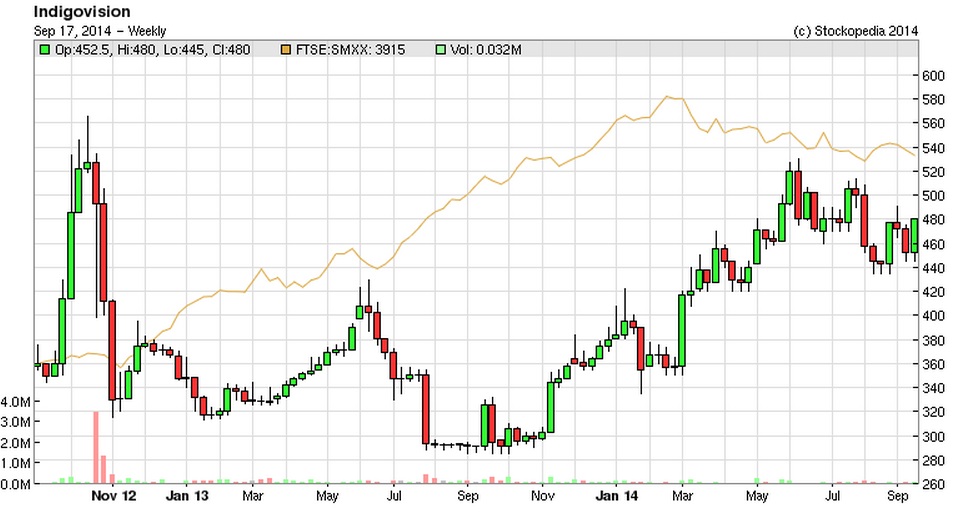Click the 'Op:452.5, Hi:480, Lo:445, Cl:480' legend text
Image resolution: width=958 pixels, height=516 pixels.
coord(152,49)
